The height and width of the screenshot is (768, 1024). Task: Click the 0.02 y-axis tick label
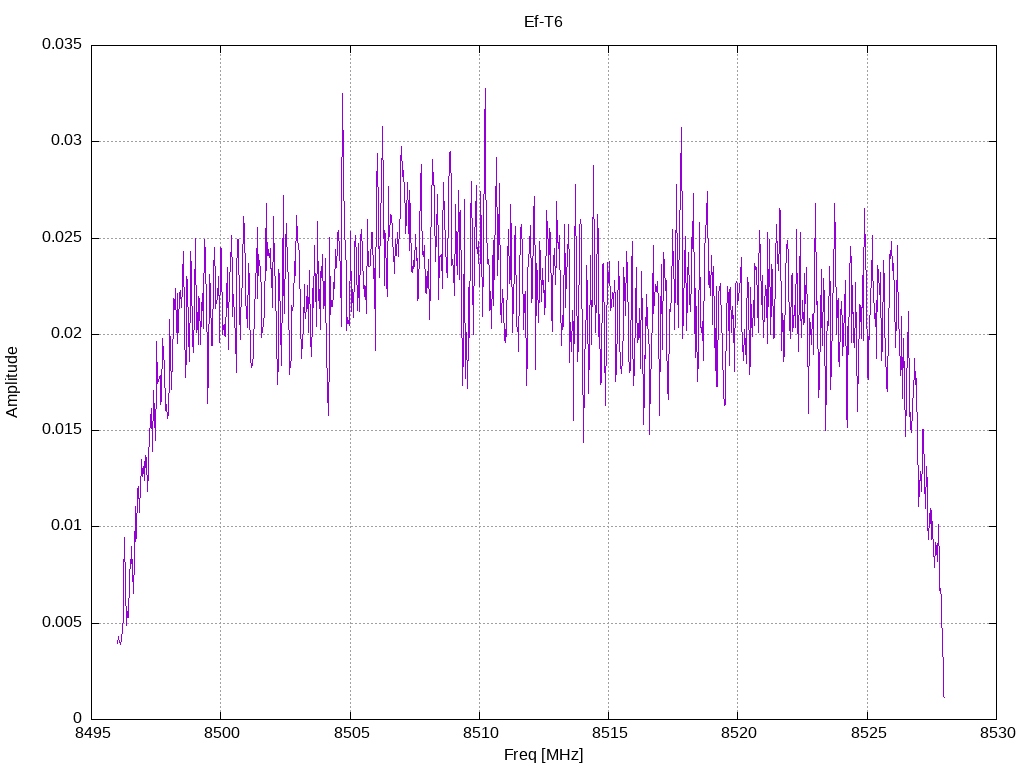(x=67, y=333)
